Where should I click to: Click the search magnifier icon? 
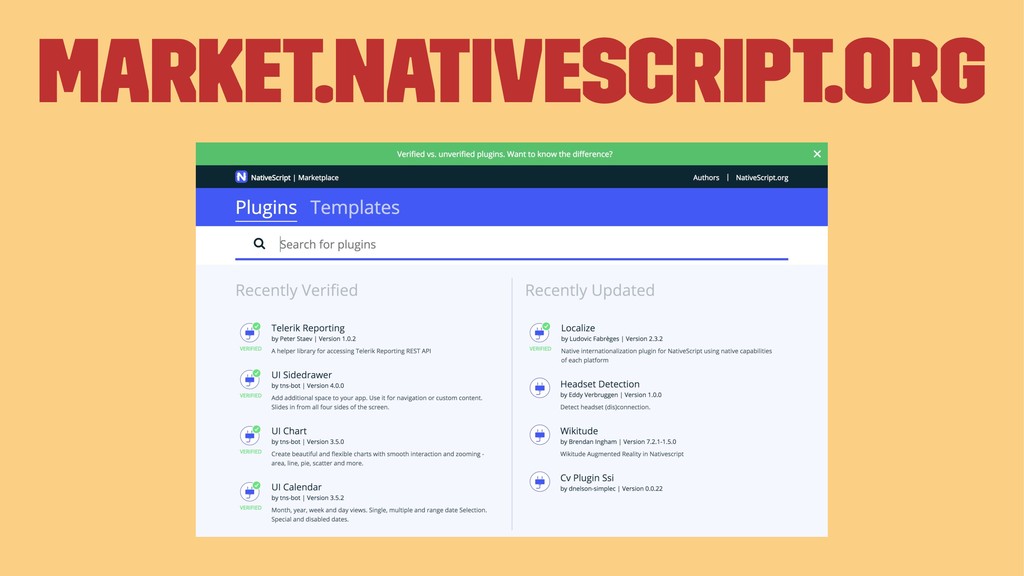259,244
